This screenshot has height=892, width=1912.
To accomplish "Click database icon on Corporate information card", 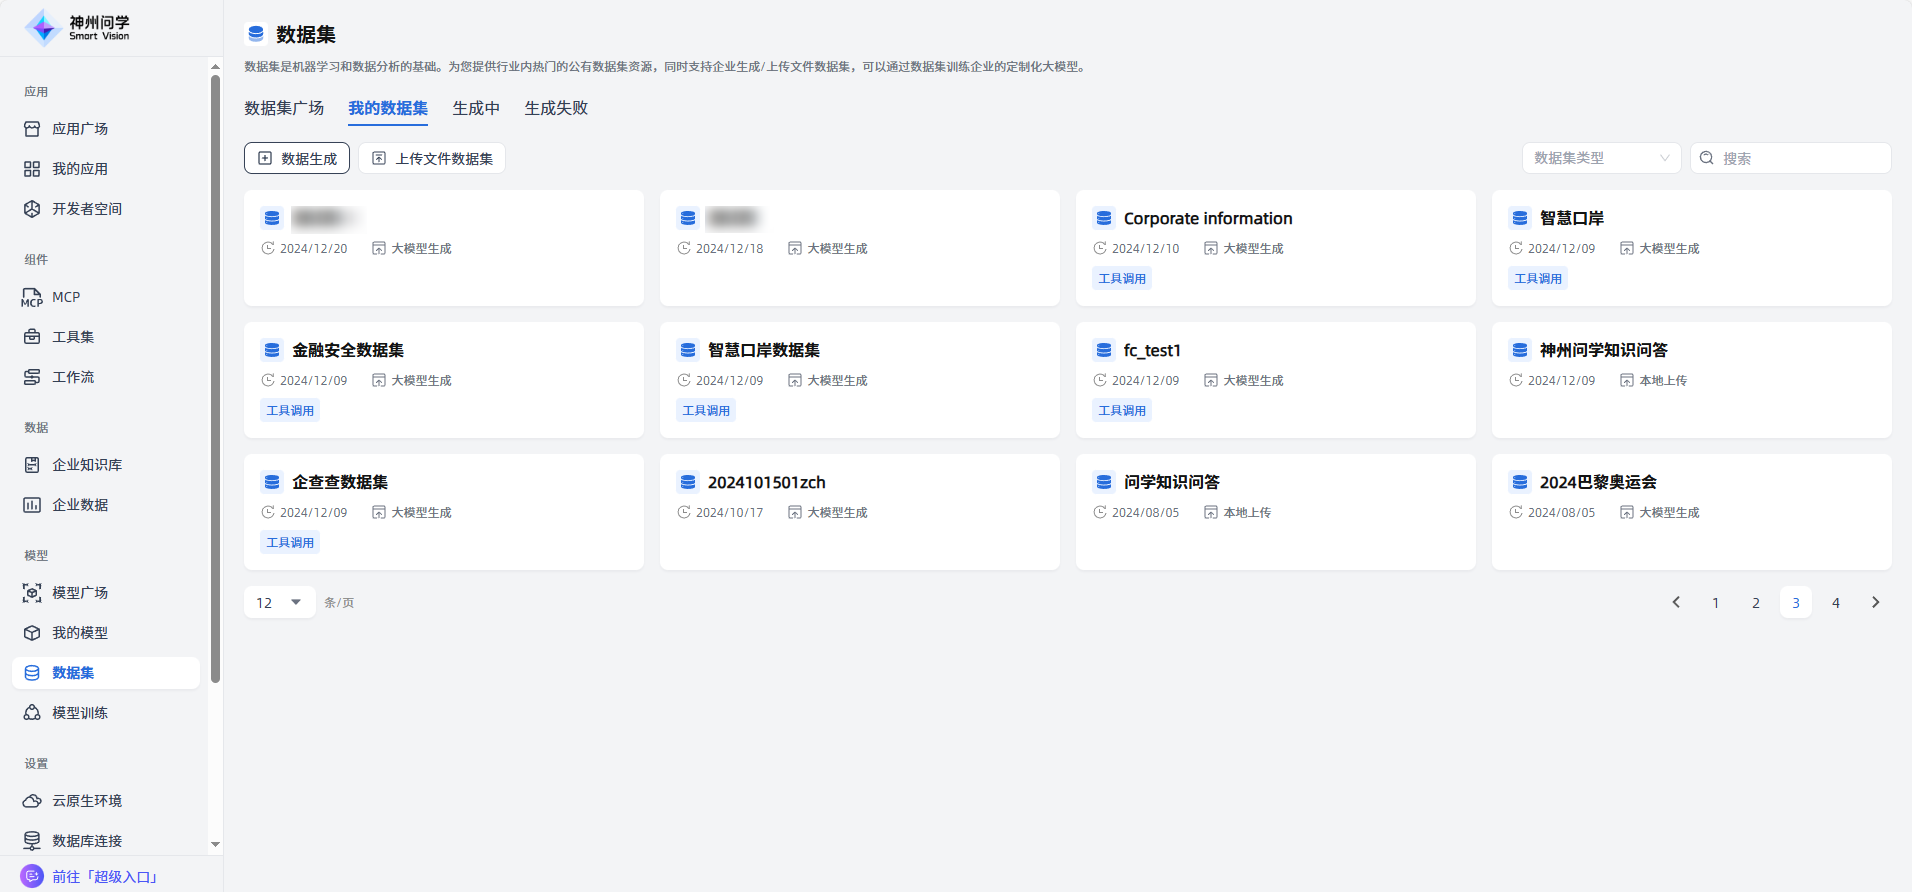I will tap(1104, 218).
